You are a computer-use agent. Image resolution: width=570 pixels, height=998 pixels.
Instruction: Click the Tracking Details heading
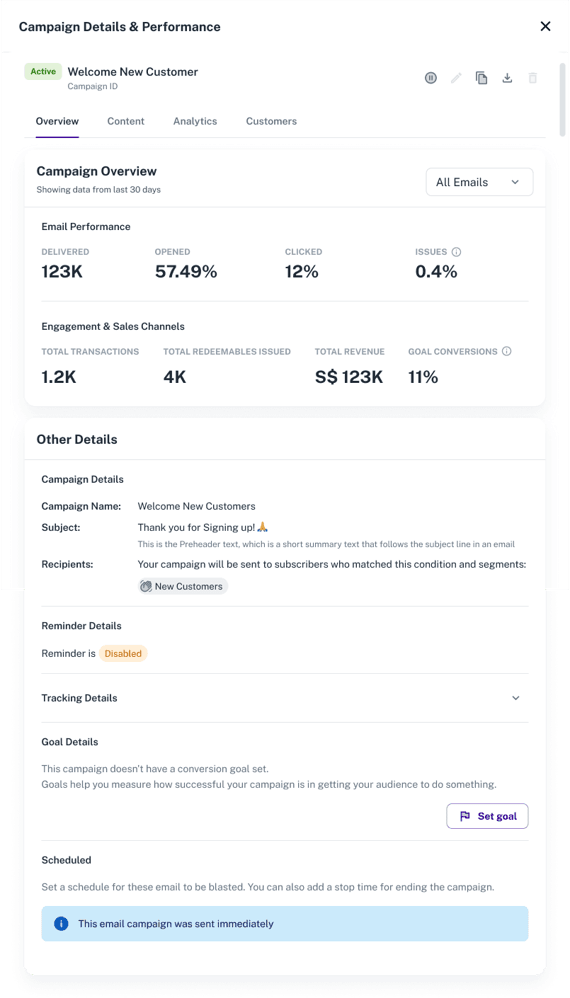click(80, 698)
